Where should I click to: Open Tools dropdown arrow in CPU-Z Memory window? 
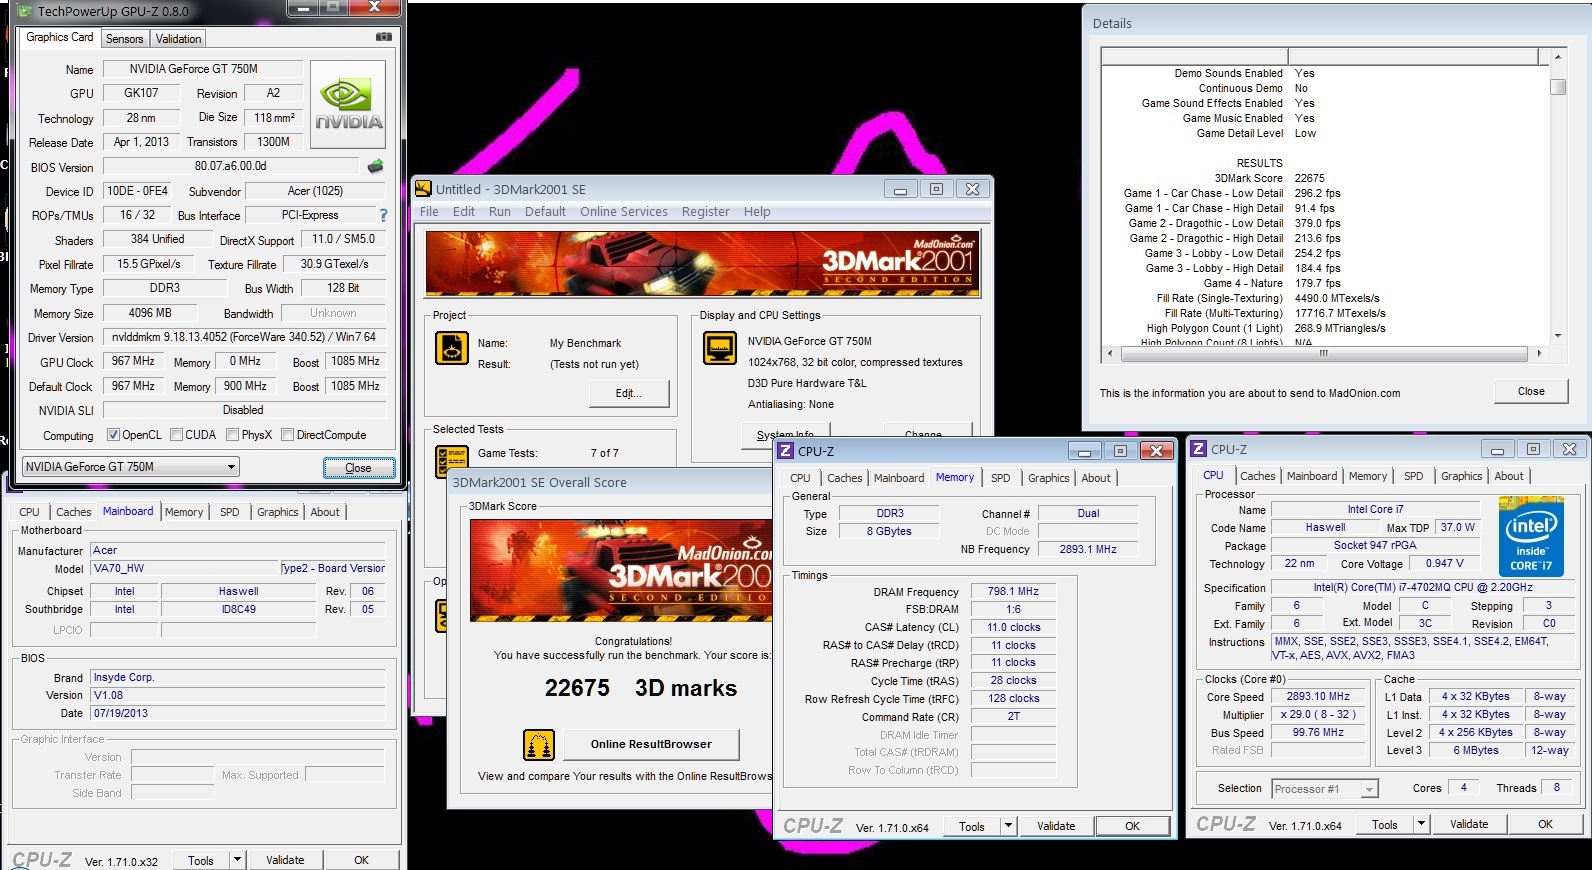pos(1009,826)
